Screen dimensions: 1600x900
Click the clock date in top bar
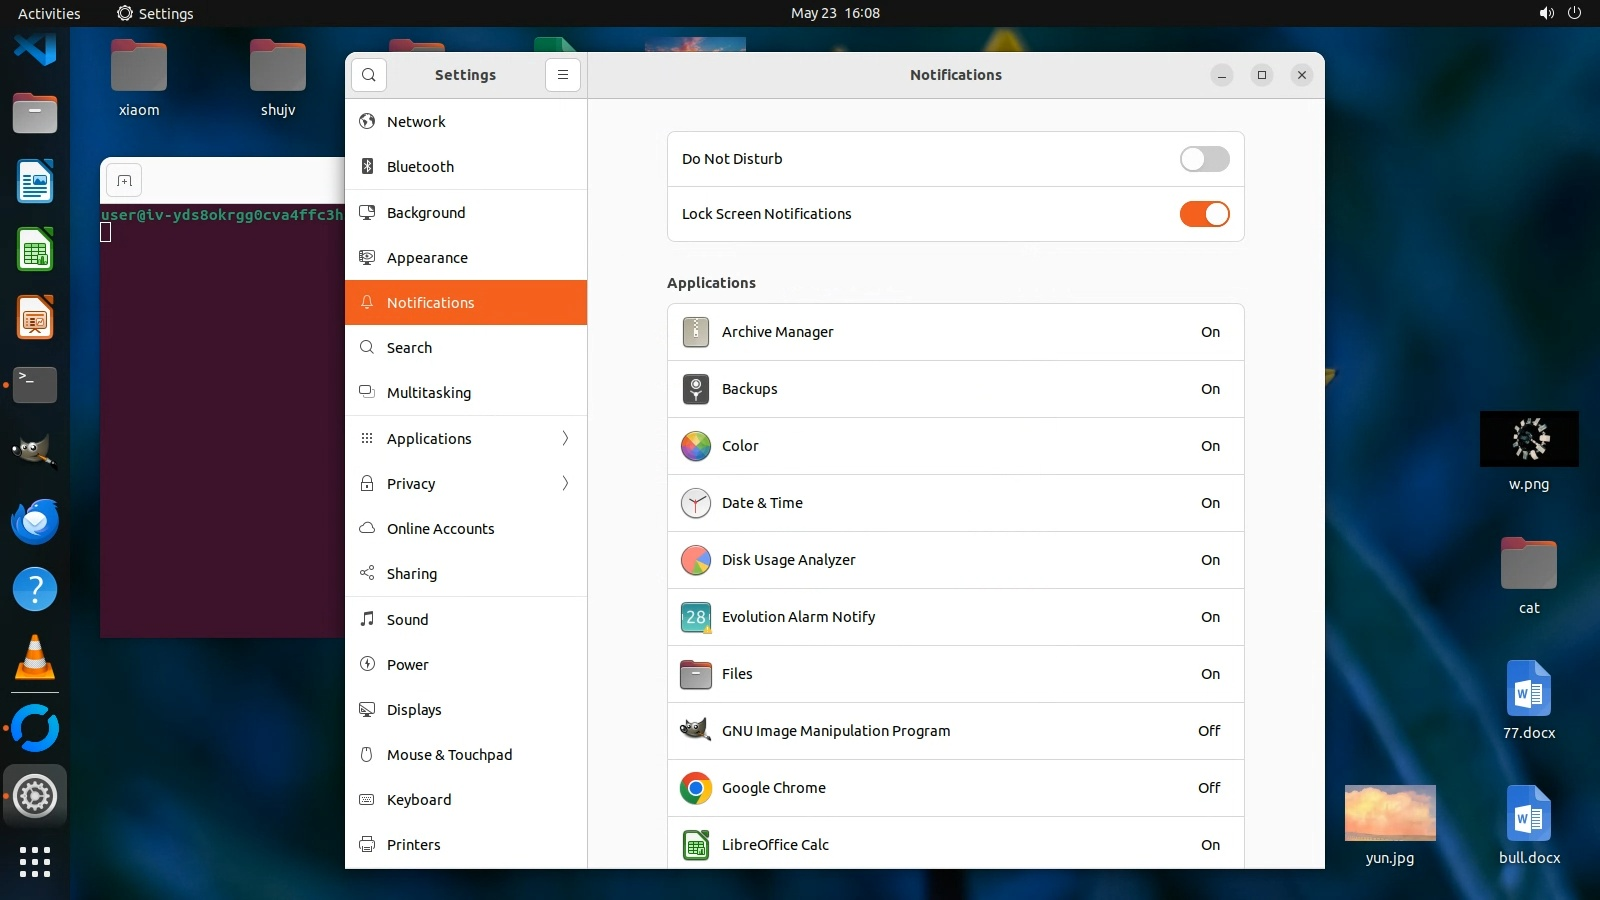click(x=835, y=13)
